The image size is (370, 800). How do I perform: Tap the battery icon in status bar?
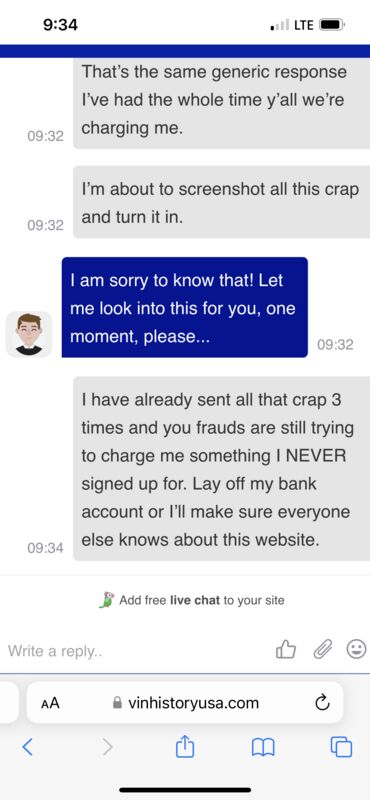coord(332,24)
